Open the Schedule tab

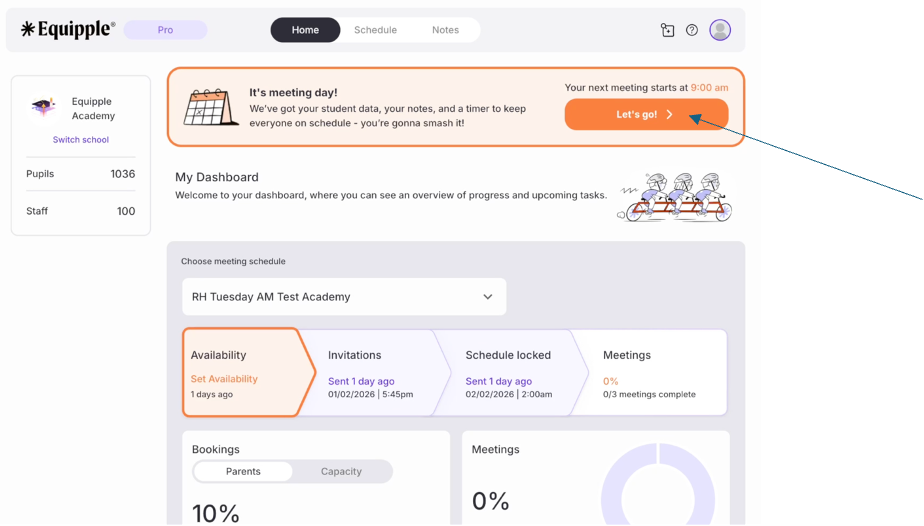(375, 30)
